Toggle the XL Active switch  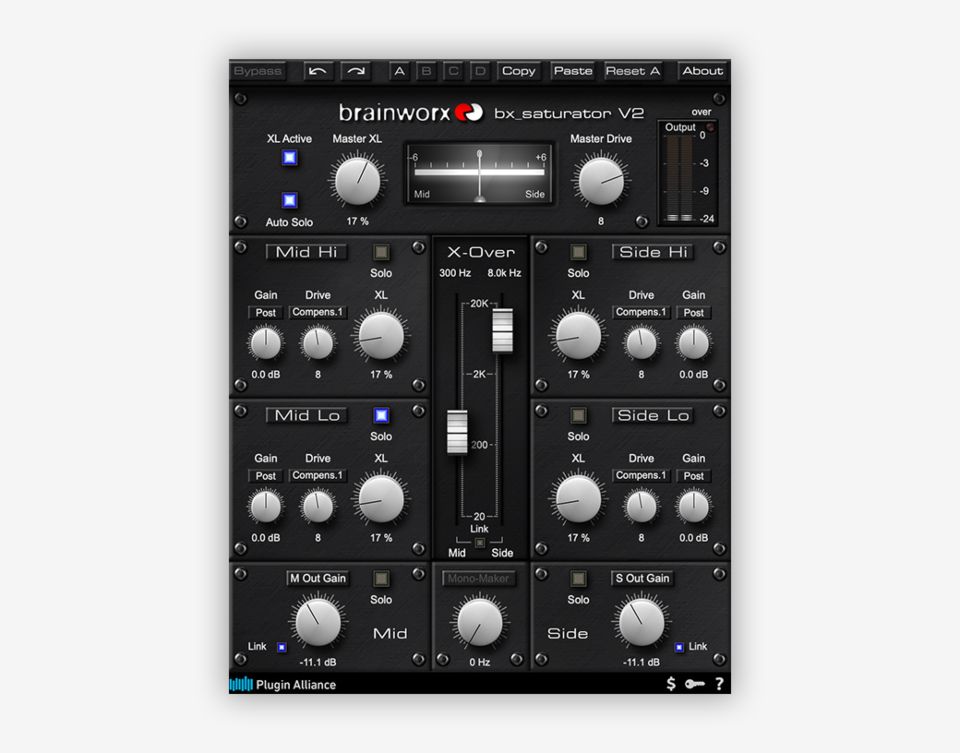pyautogui.click(x=289, y=158)
